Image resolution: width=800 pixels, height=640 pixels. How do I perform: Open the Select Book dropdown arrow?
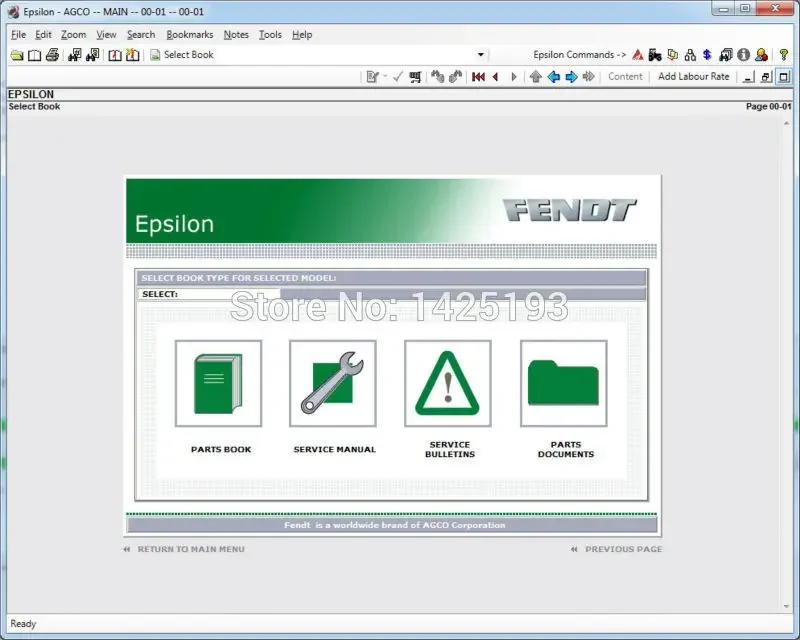[481, 55]
